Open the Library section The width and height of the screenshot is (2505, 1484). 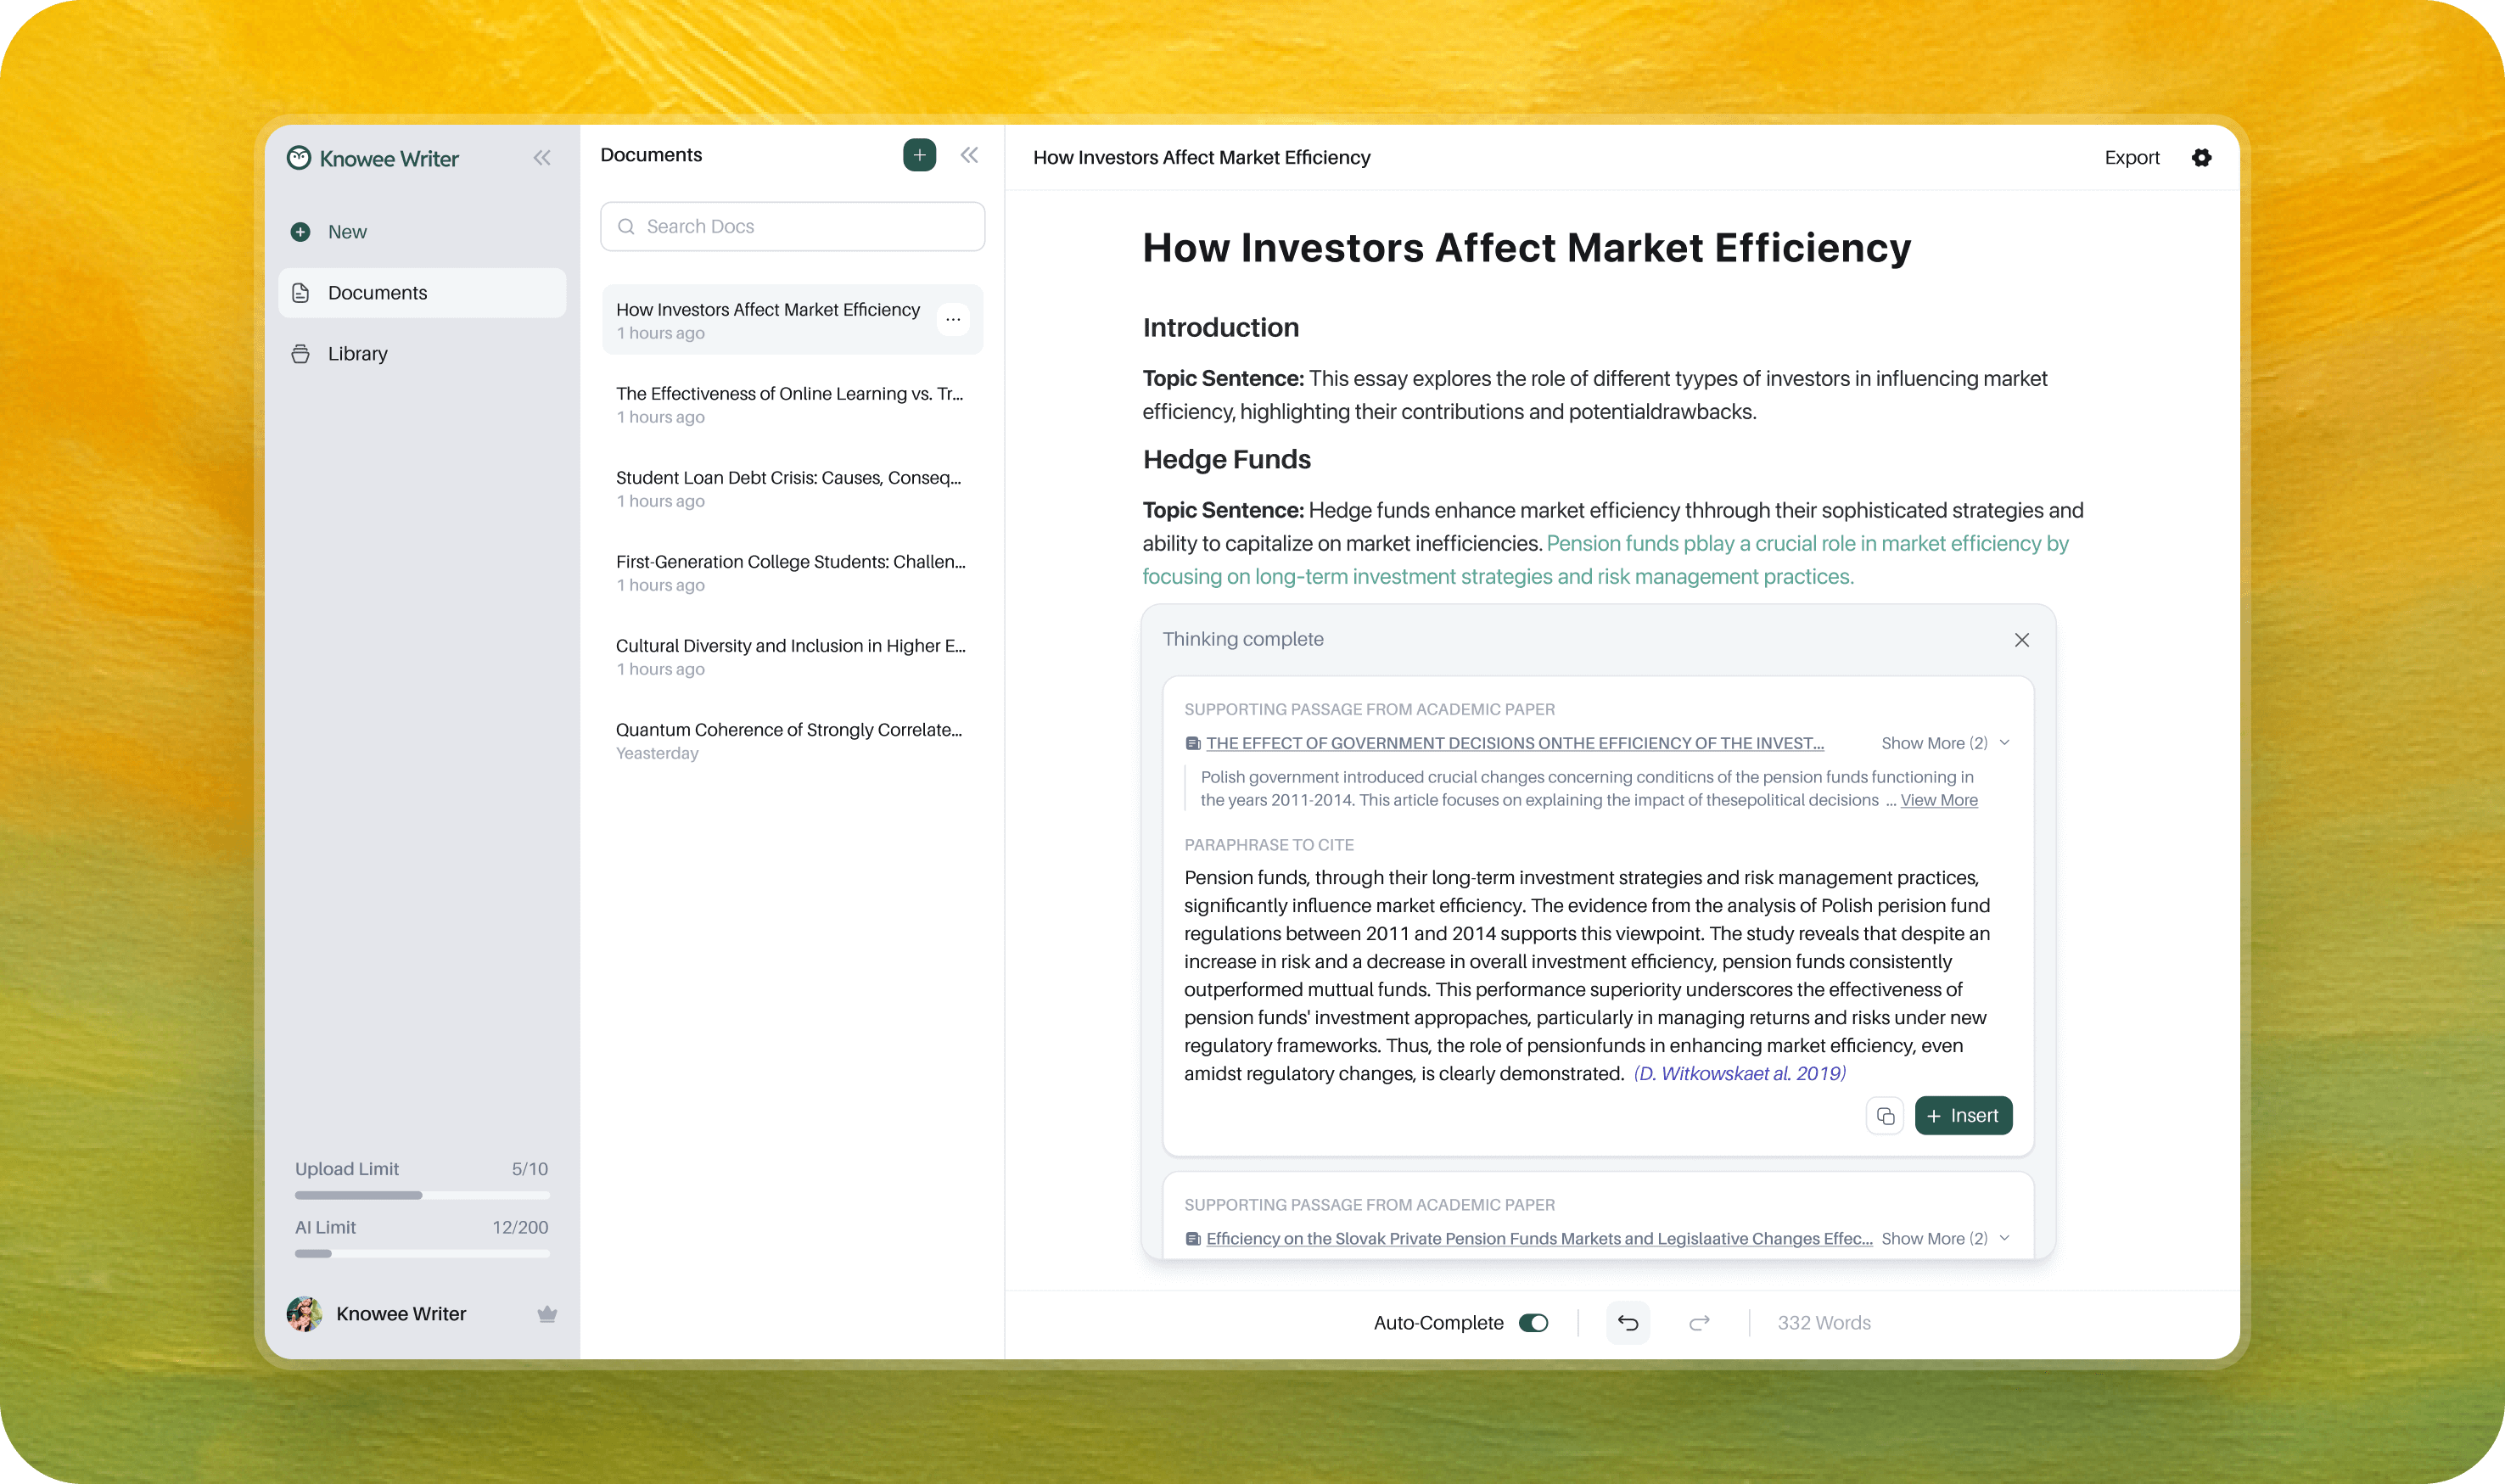tap(357, 354)
